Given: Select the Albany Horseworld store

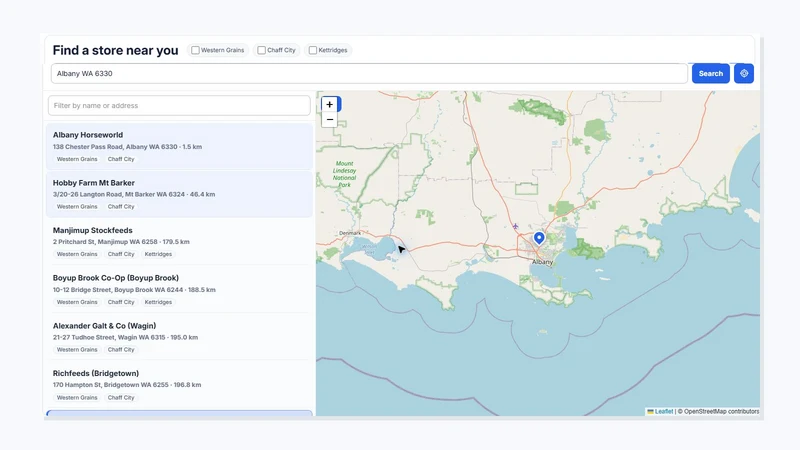Looking at the screenshot, I should coord(179,146).
